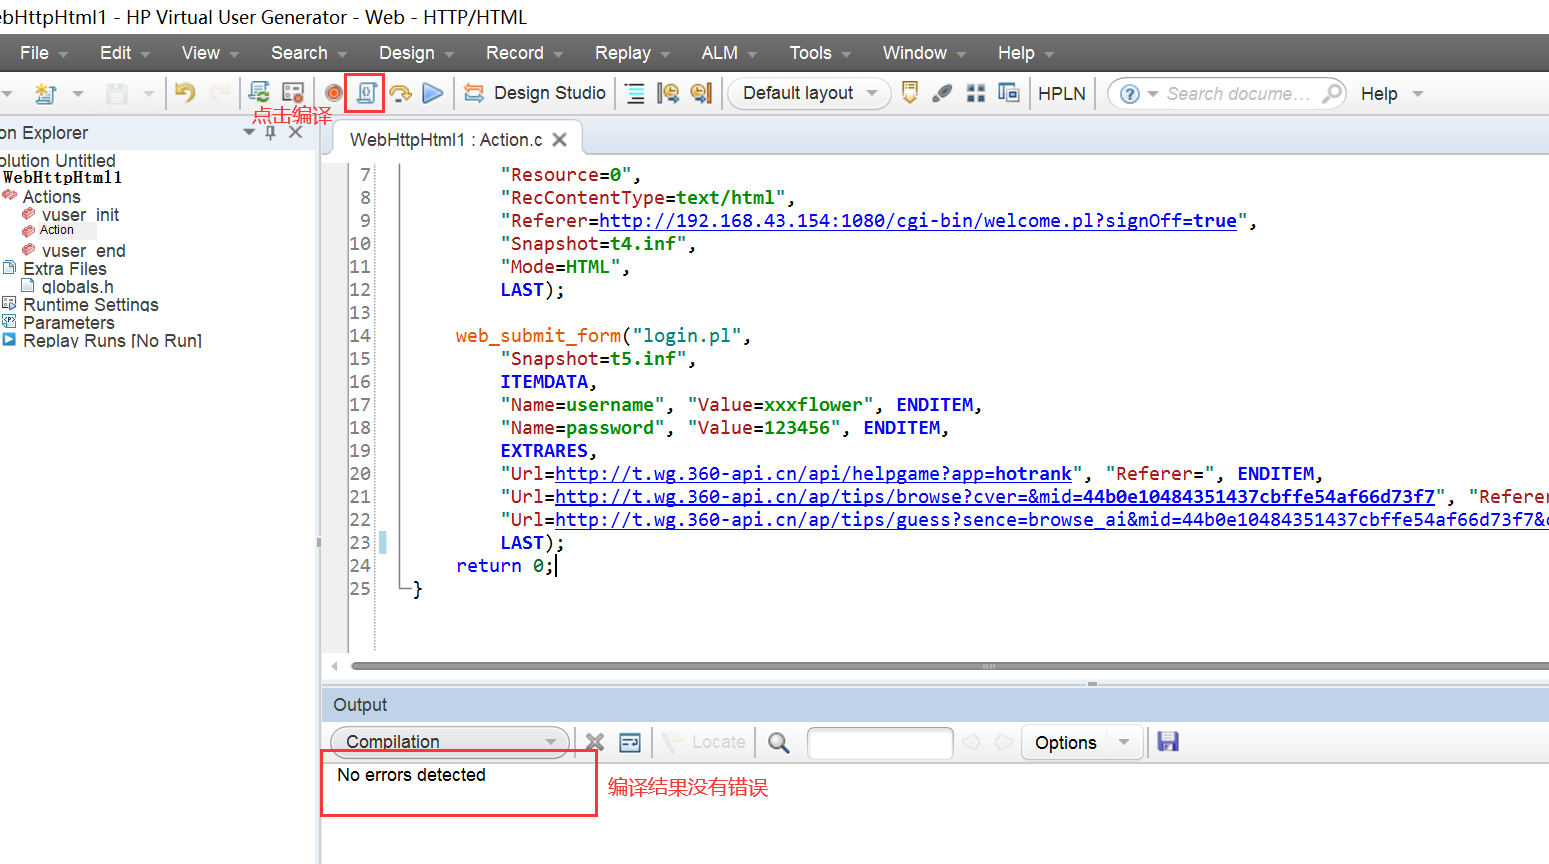The image size is (1549, 864).
Task: Open the File menu
Action: 44,53
